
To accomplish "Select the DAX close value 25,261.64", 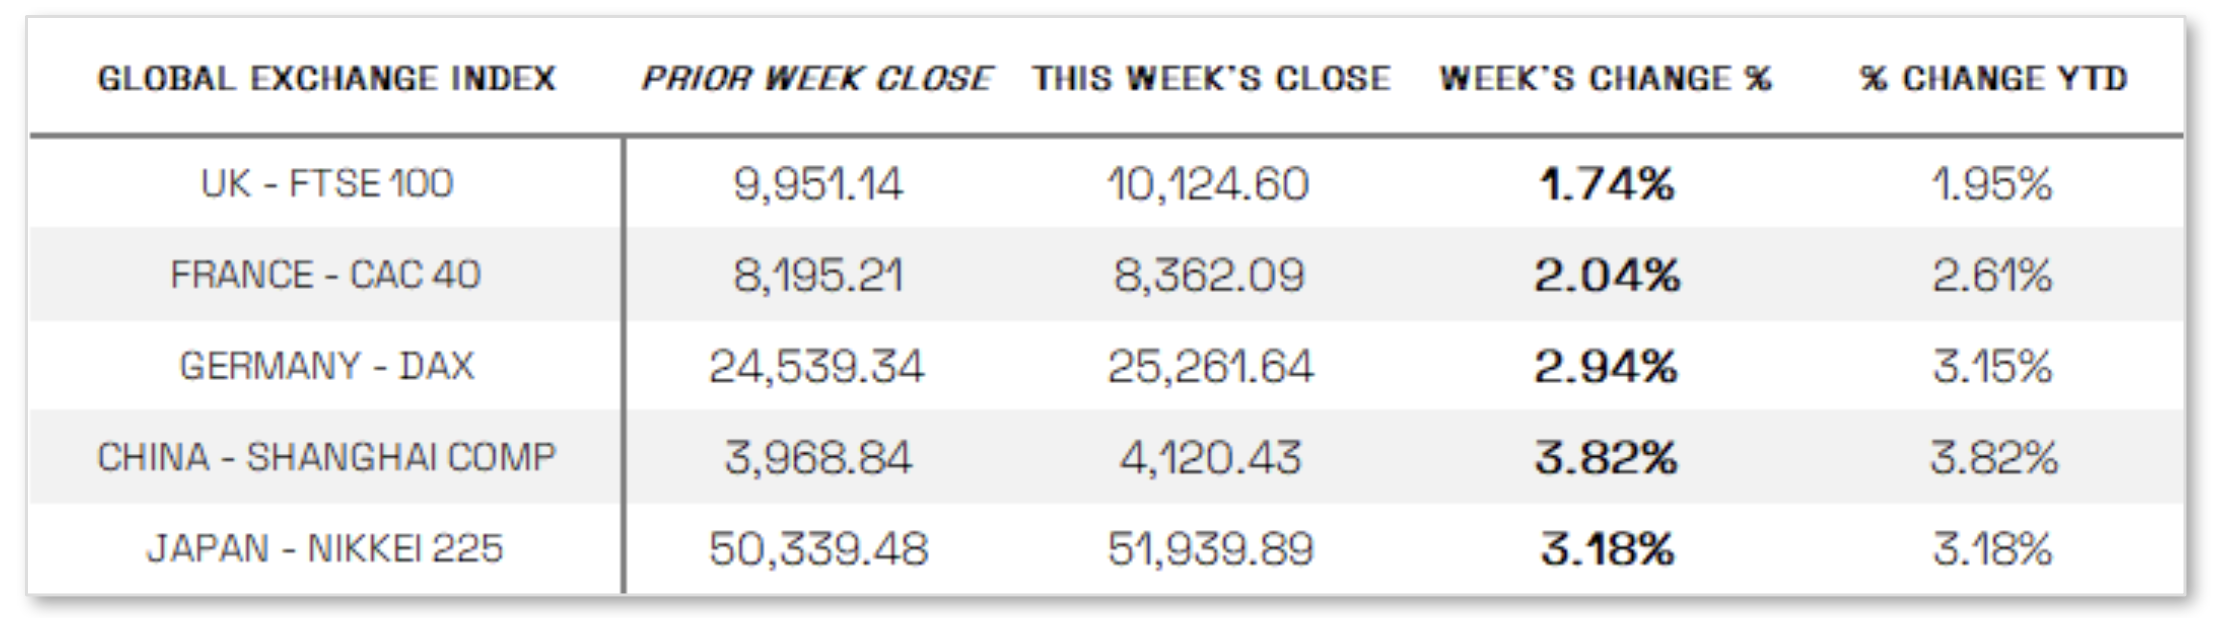I will (1210, 366).
